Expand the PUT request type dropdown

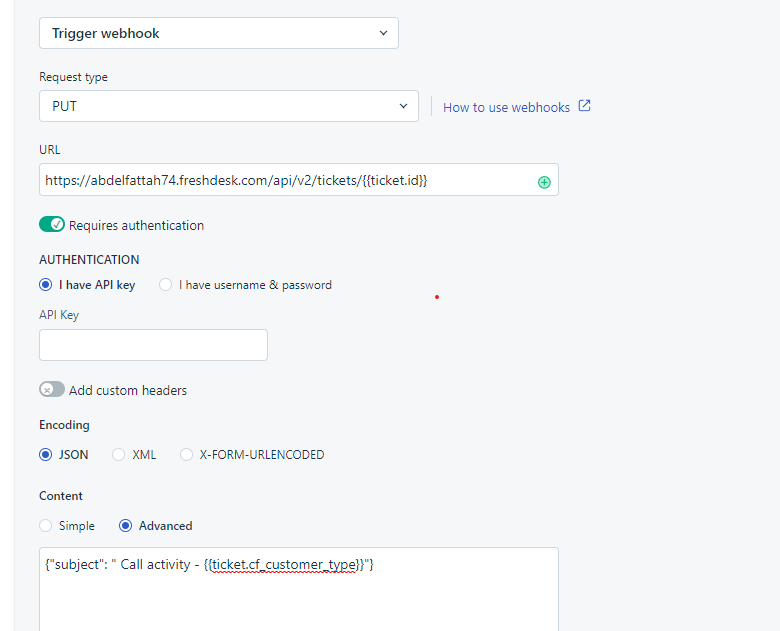pos(229,106)
